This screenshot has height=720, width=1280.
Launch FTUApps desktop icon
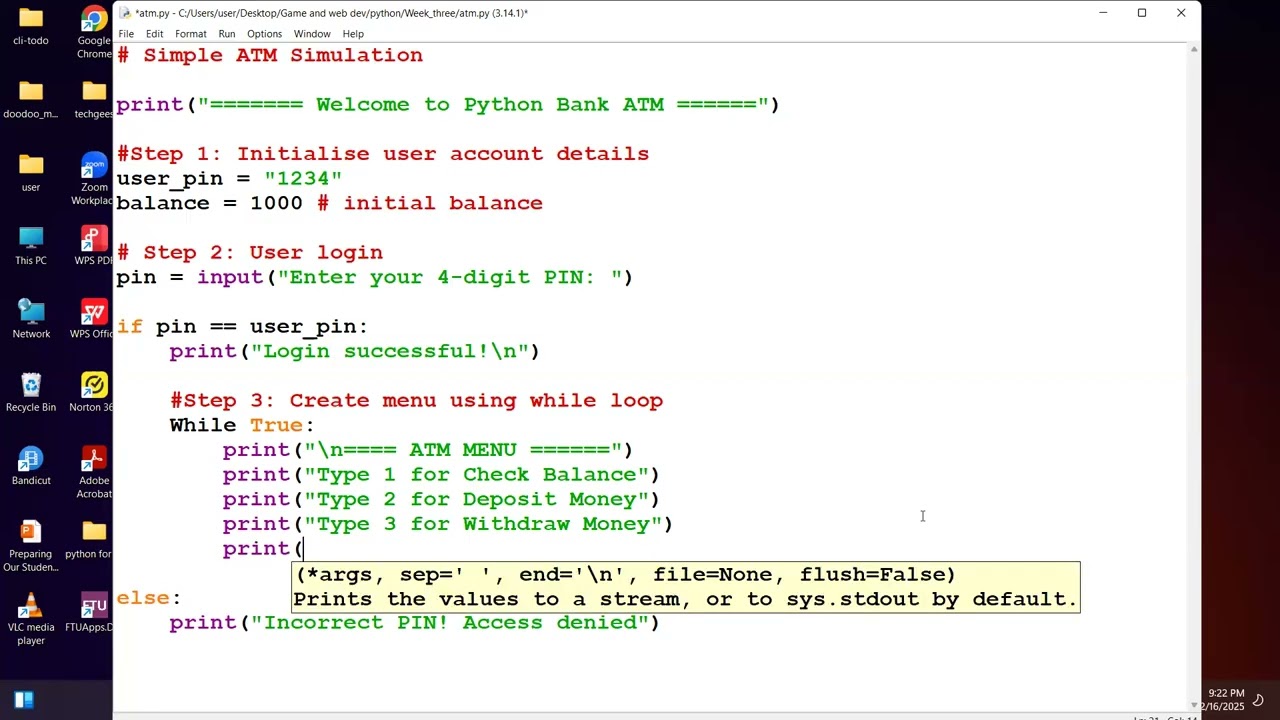(x=94, y=613)
